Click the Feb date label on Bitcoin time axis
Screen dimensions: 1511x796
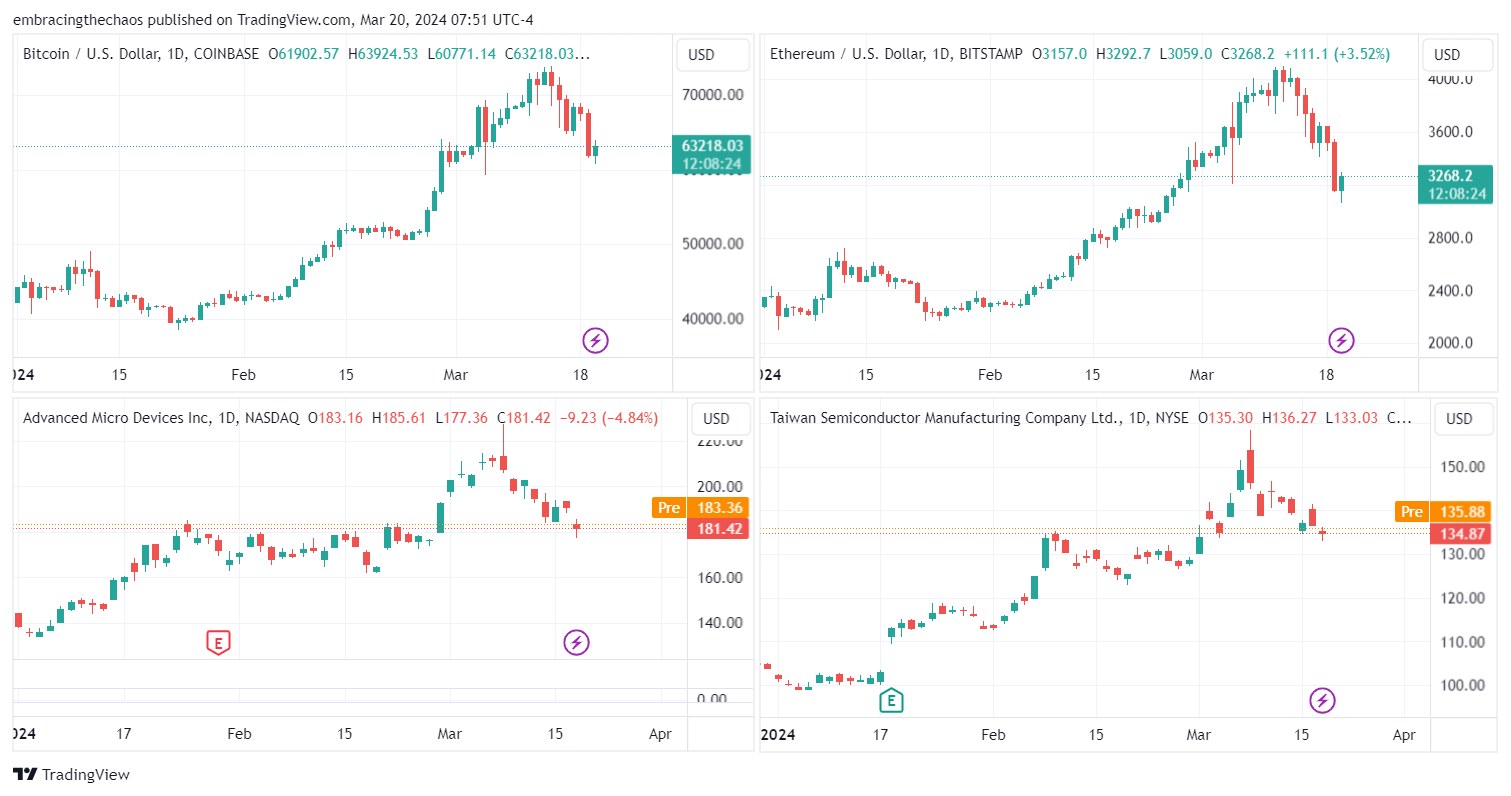[243, 375]
